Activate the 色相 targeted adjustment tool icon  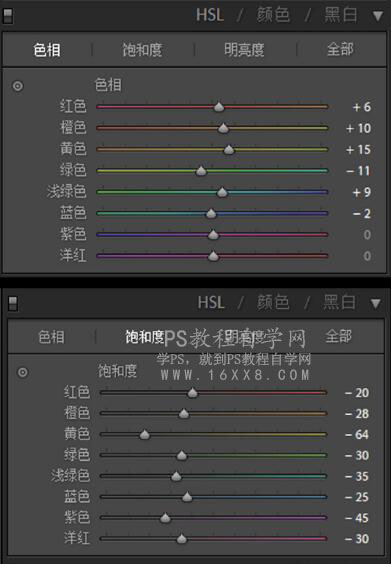(18, 86)
